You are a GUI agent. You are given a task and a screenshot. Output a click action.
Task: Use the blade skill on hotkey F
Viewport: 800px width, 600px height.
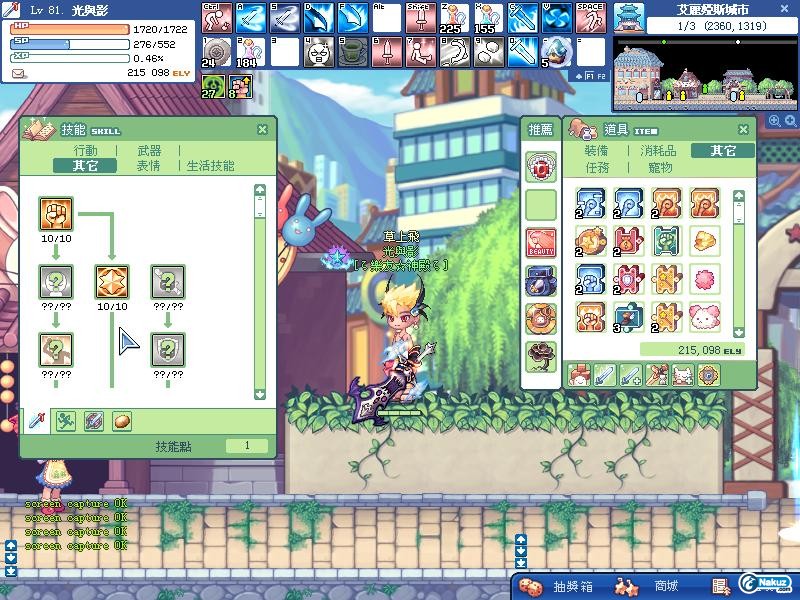[353, 18]
